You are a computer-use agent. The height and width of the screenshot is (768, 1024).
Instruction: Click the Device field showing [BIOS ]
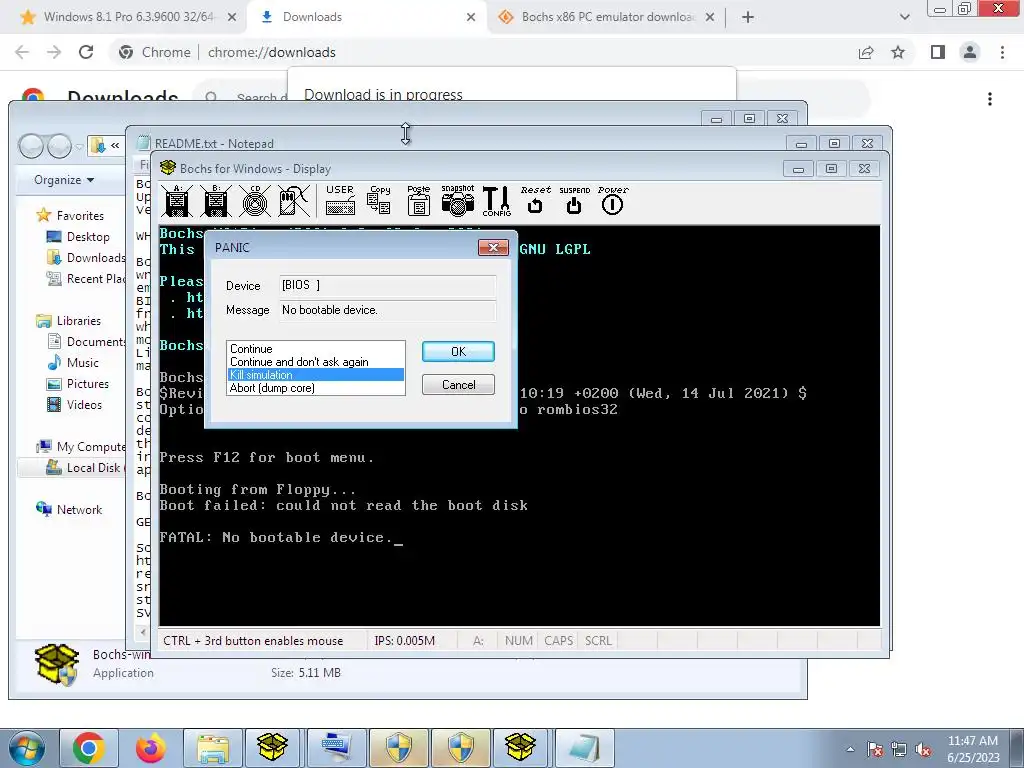[388, 285]
